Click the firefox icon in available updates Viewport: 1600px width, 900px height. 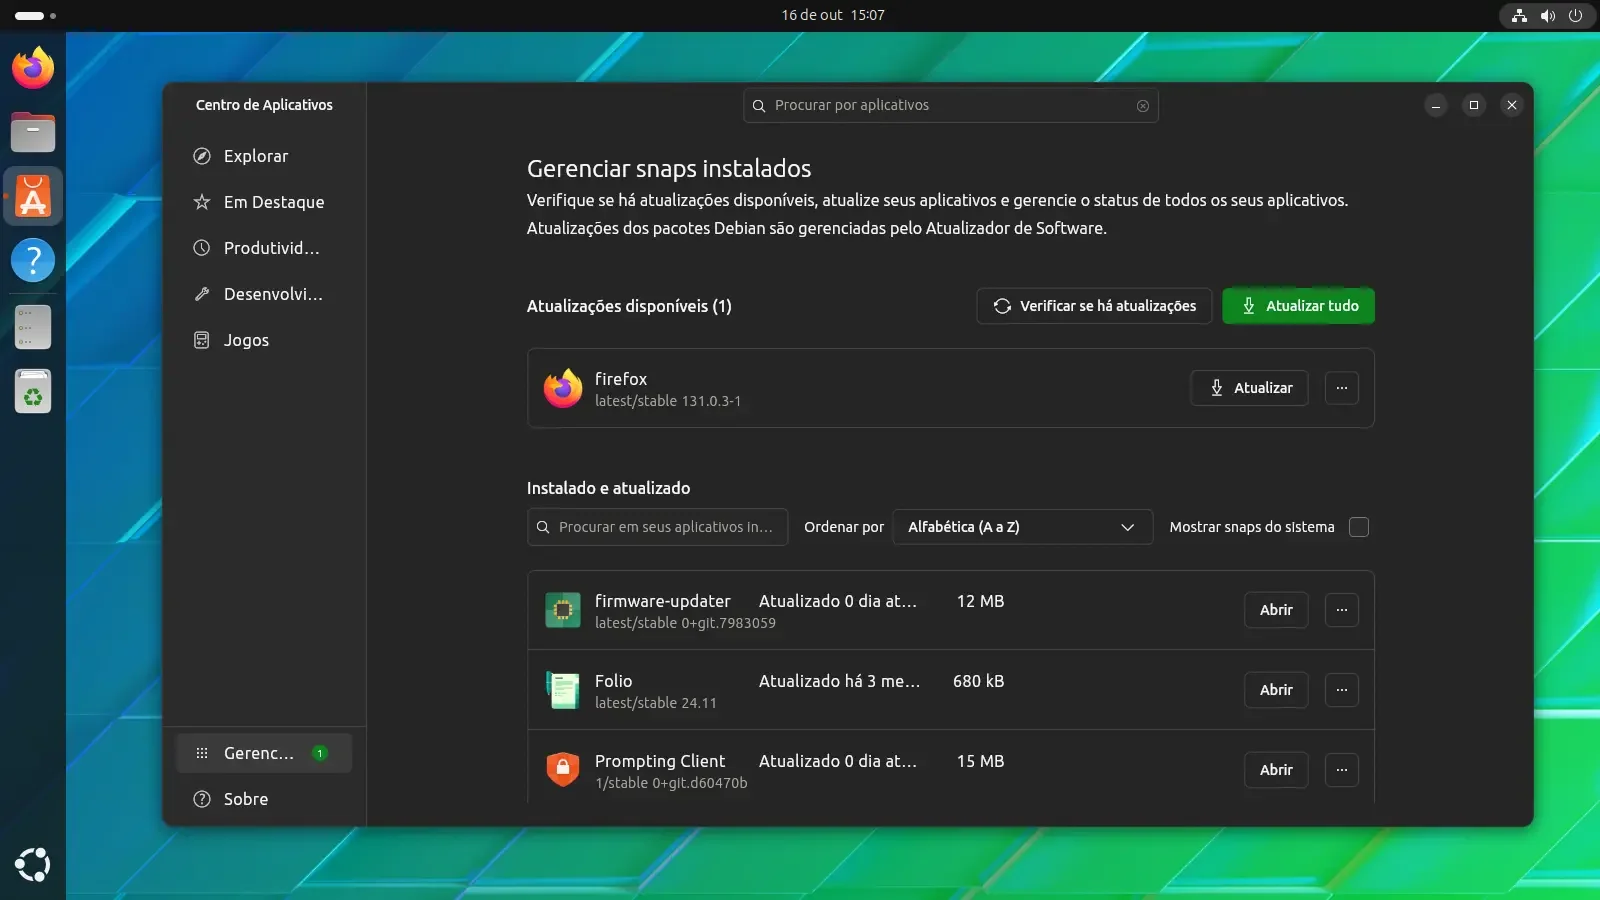pos(563,388)
